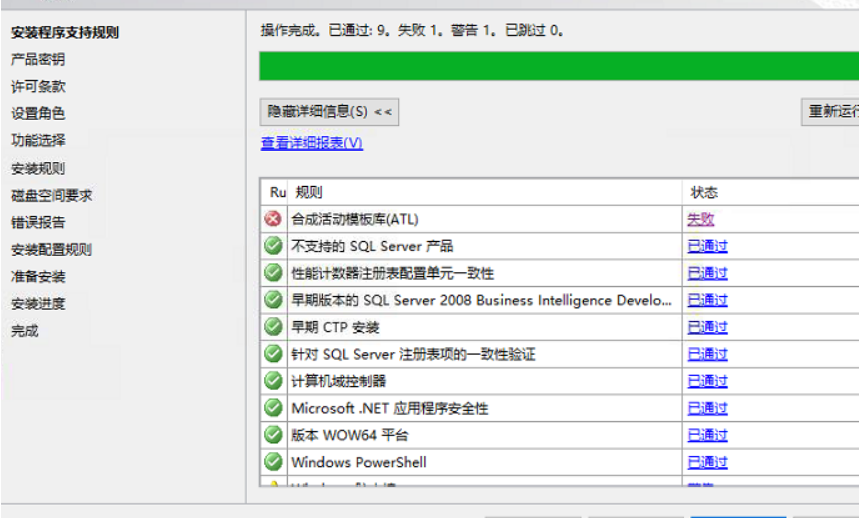Select 功能选择 step in left sidebar
The height and width of the screenshot is (518, 859).
[38, 141]
